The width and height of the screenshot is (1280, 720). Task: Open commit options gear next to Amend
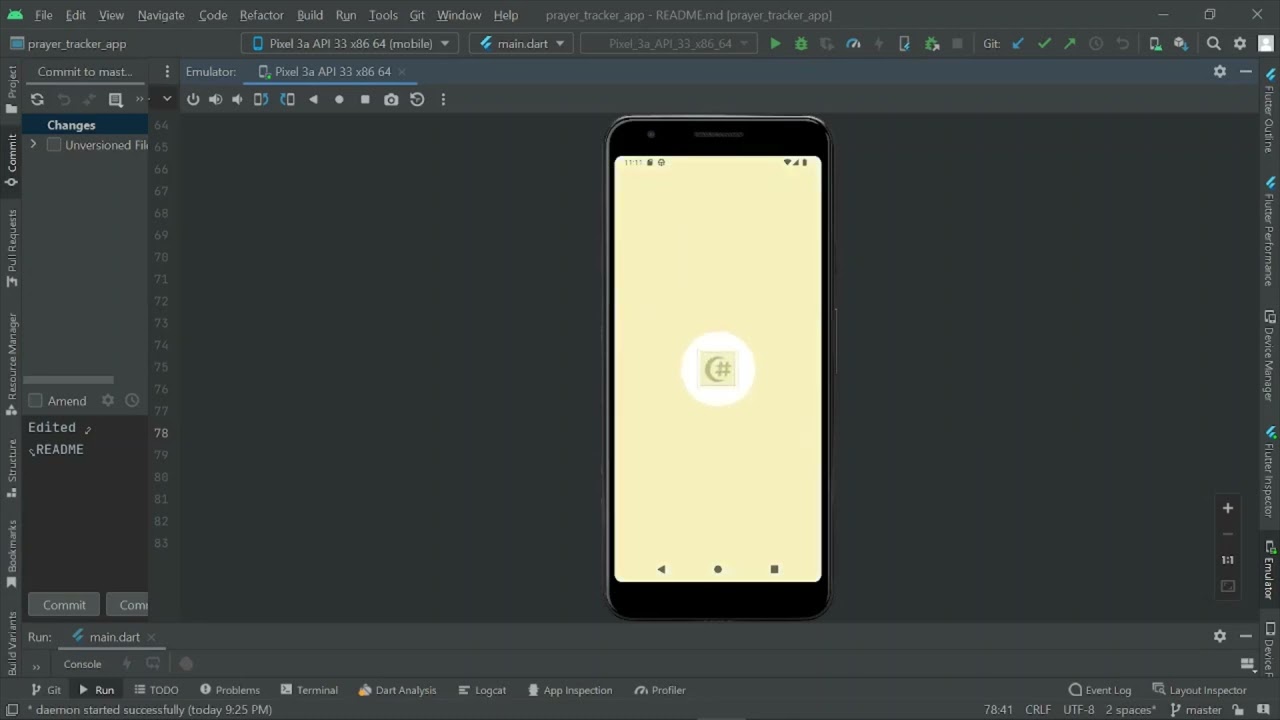pyautogui.click(x=108, y=400)
